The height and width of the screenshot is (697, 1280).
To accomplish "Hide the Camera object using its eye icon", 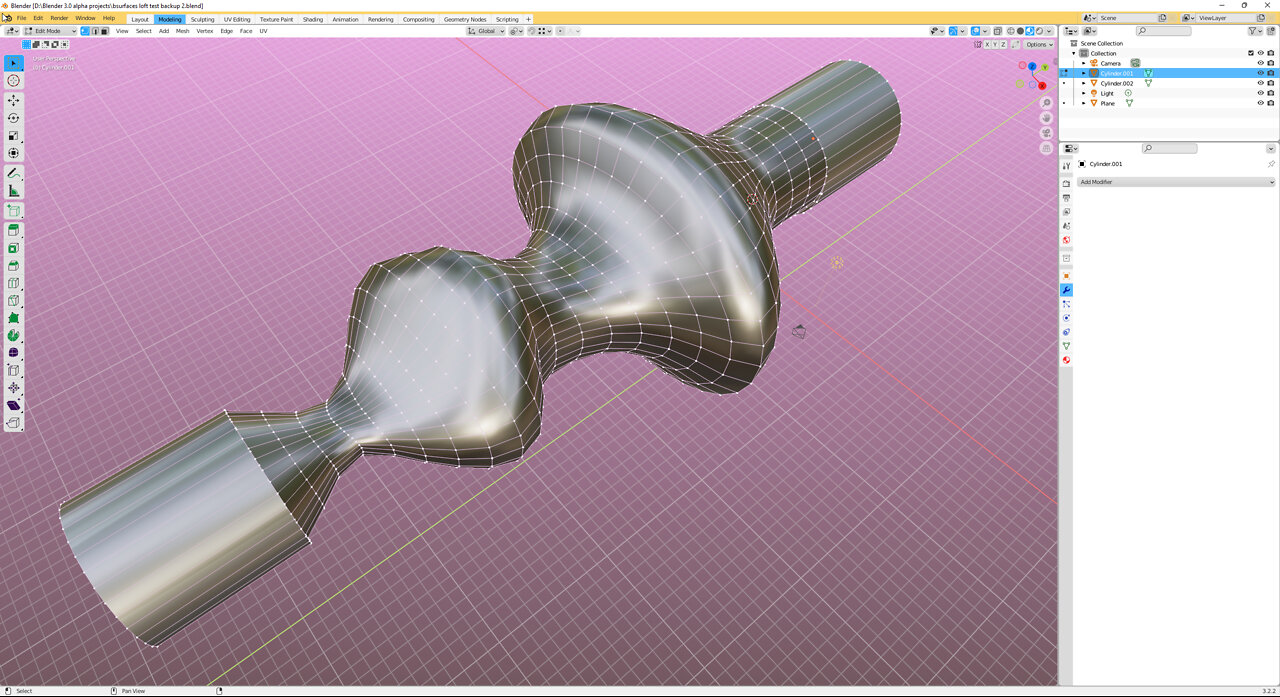I will pyautogui.click(x=1260, y=63).
